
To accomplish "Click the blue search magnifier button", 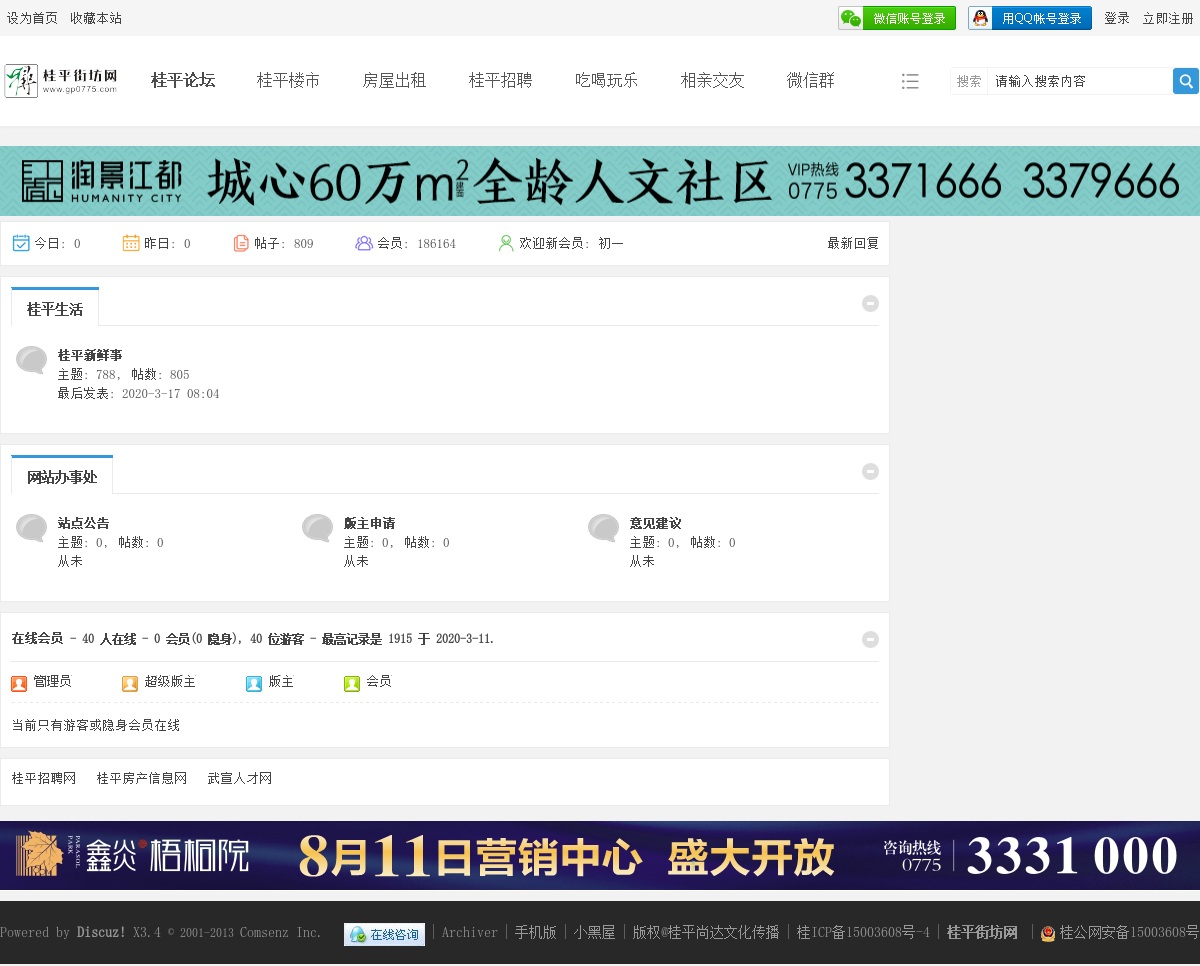I will click(1185, 81).
